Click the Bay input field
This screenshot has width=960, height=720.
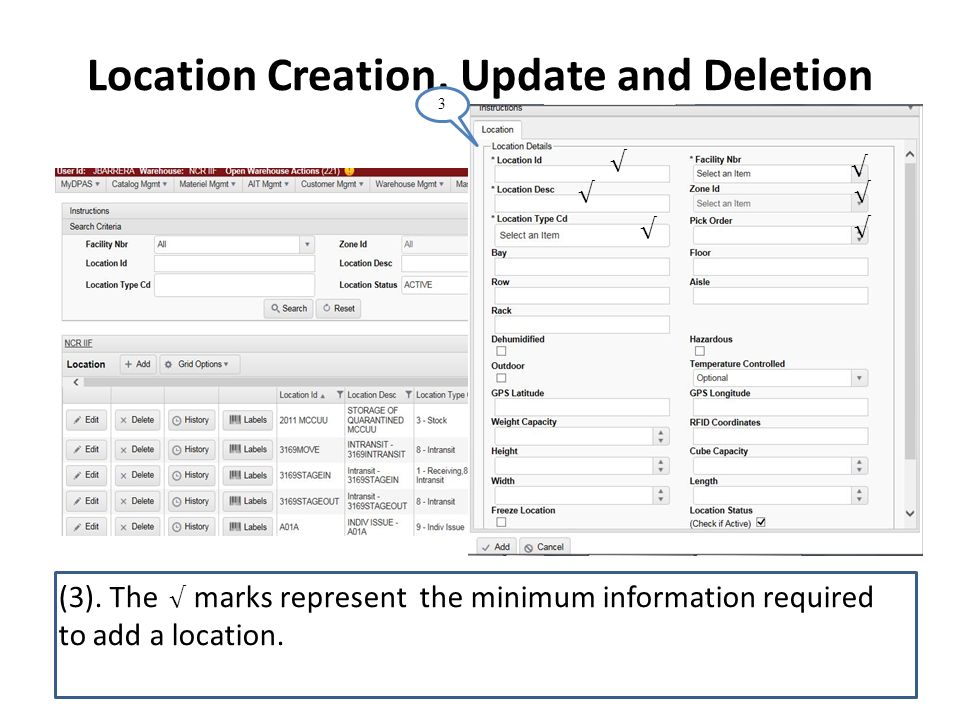(582, 267)
